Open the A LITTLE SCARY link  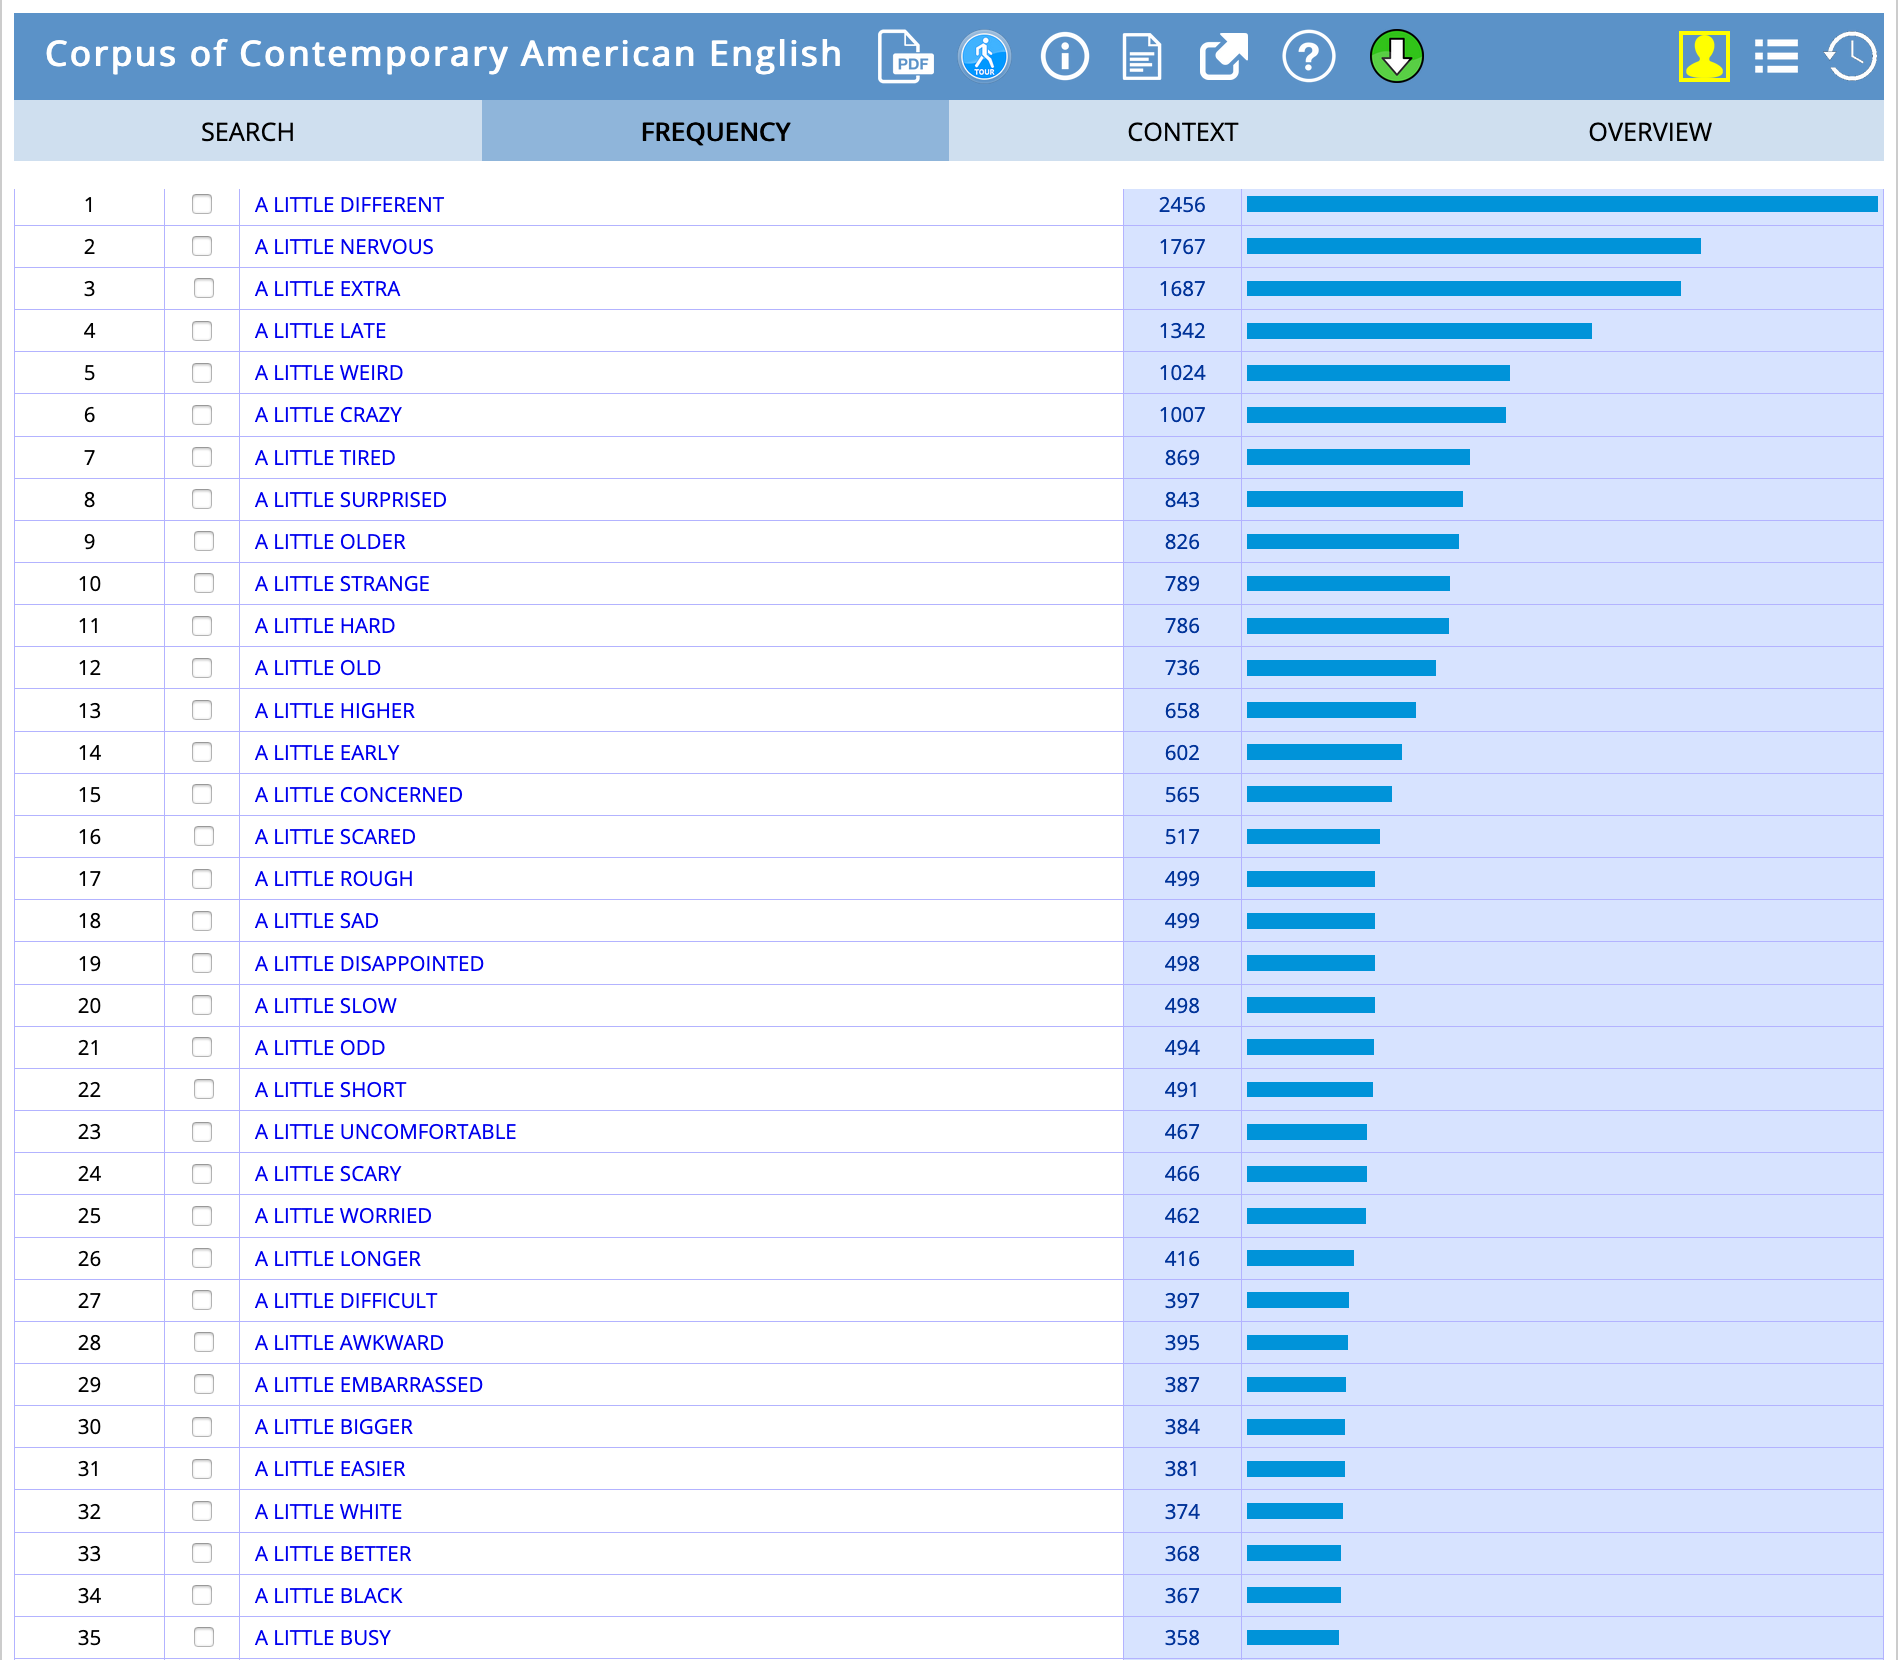(328, 1174)
